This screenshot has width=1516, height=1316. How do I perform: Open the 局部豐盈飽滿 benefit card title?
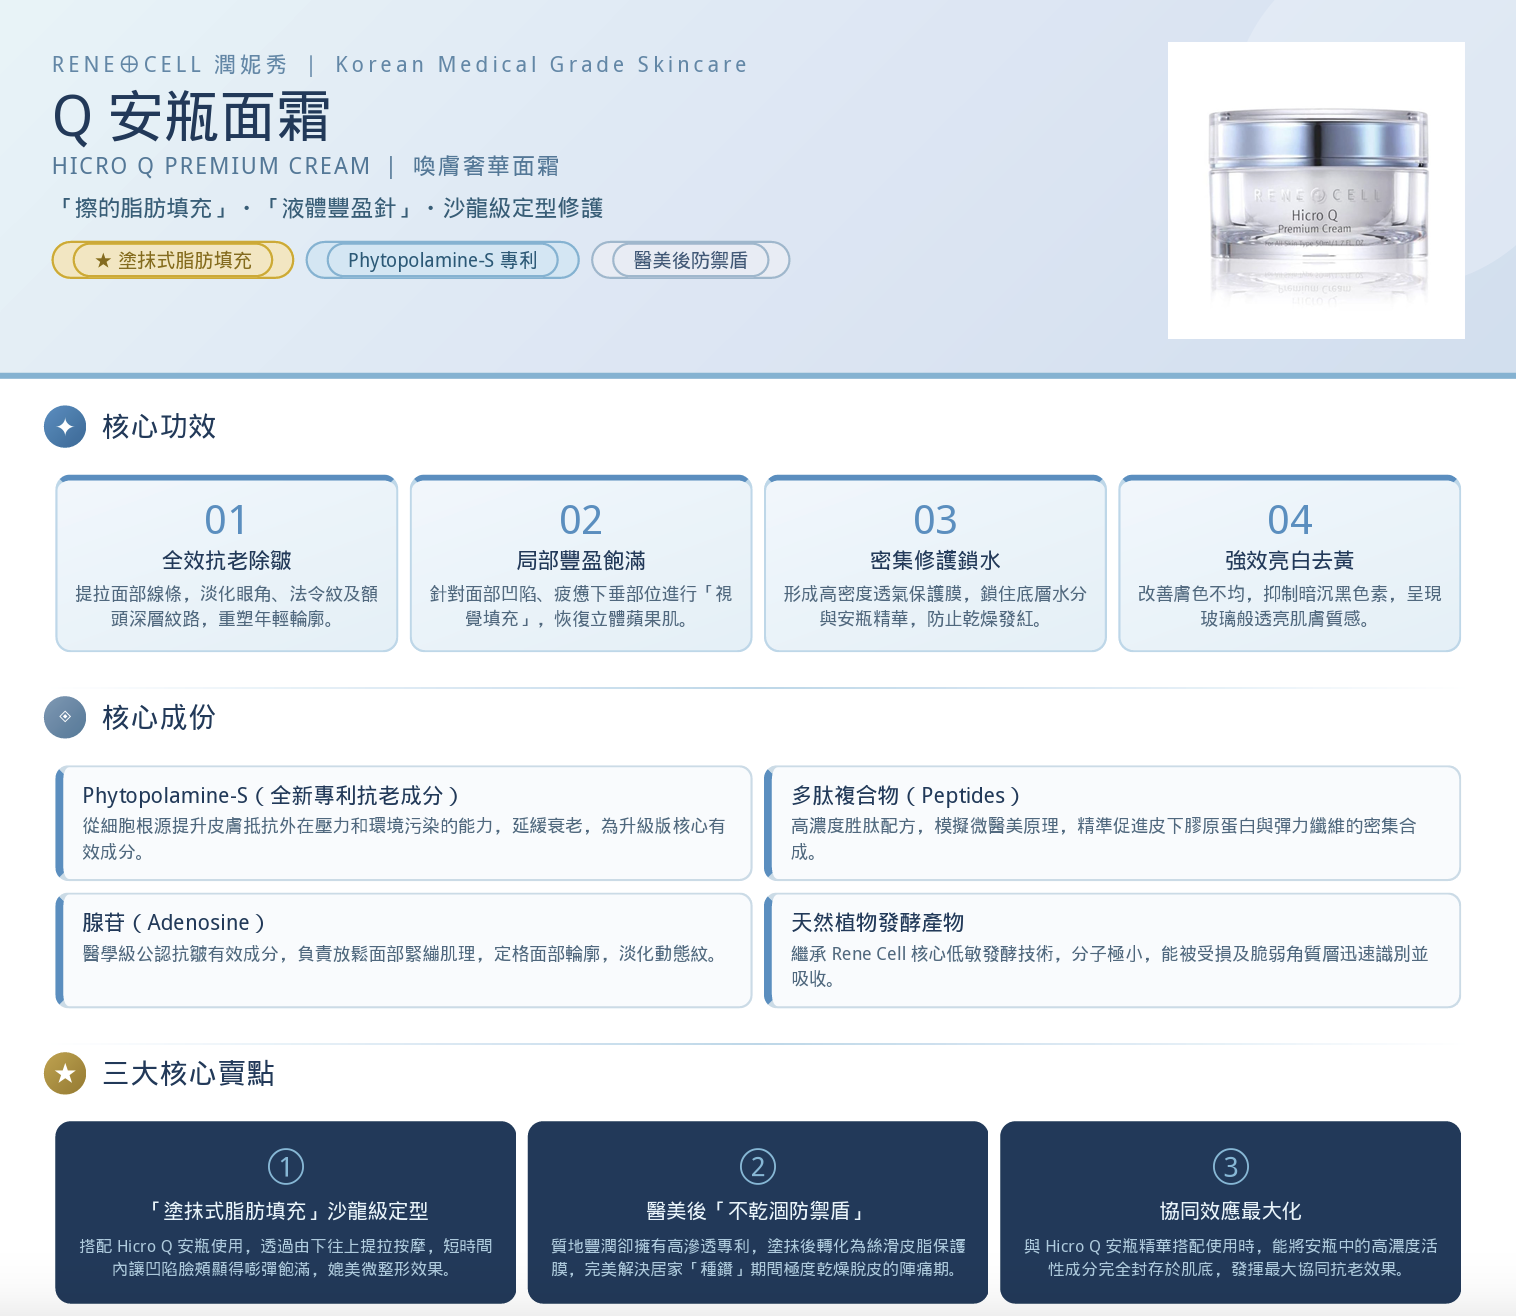[x=581, y=561]
